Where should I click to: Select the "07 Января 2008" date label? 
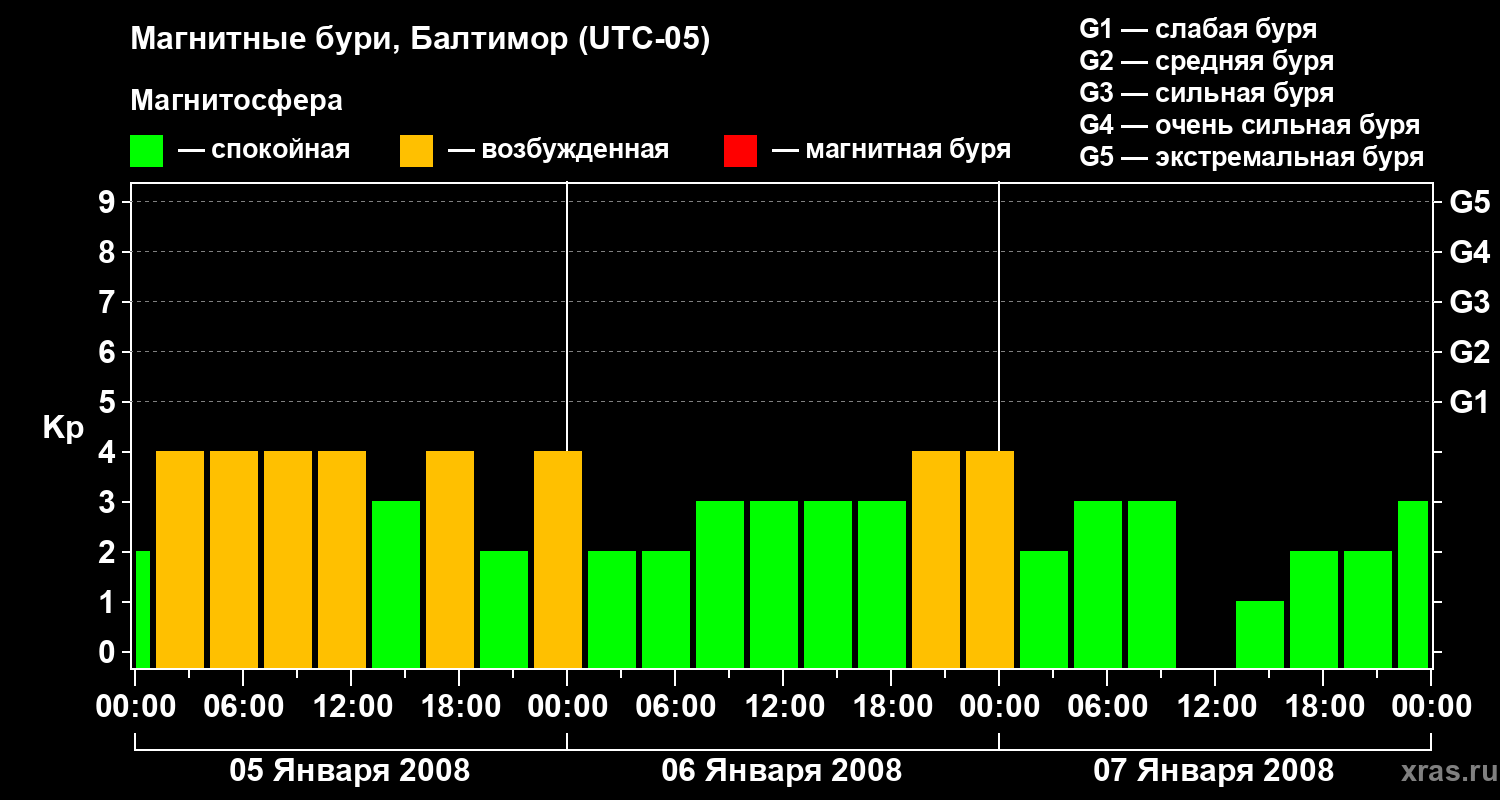(1213, 771)
